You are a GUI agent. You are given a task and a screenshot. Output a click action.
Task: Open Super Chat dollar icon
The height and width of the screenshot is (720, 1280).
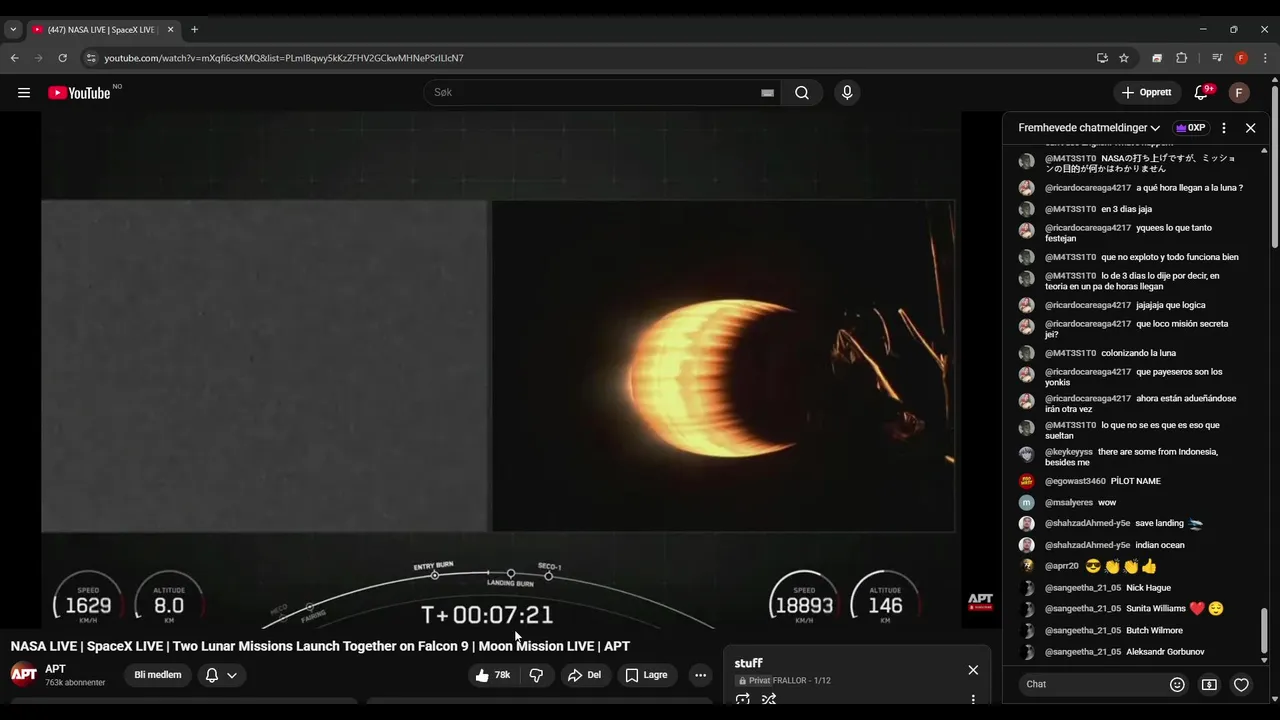1209,684
